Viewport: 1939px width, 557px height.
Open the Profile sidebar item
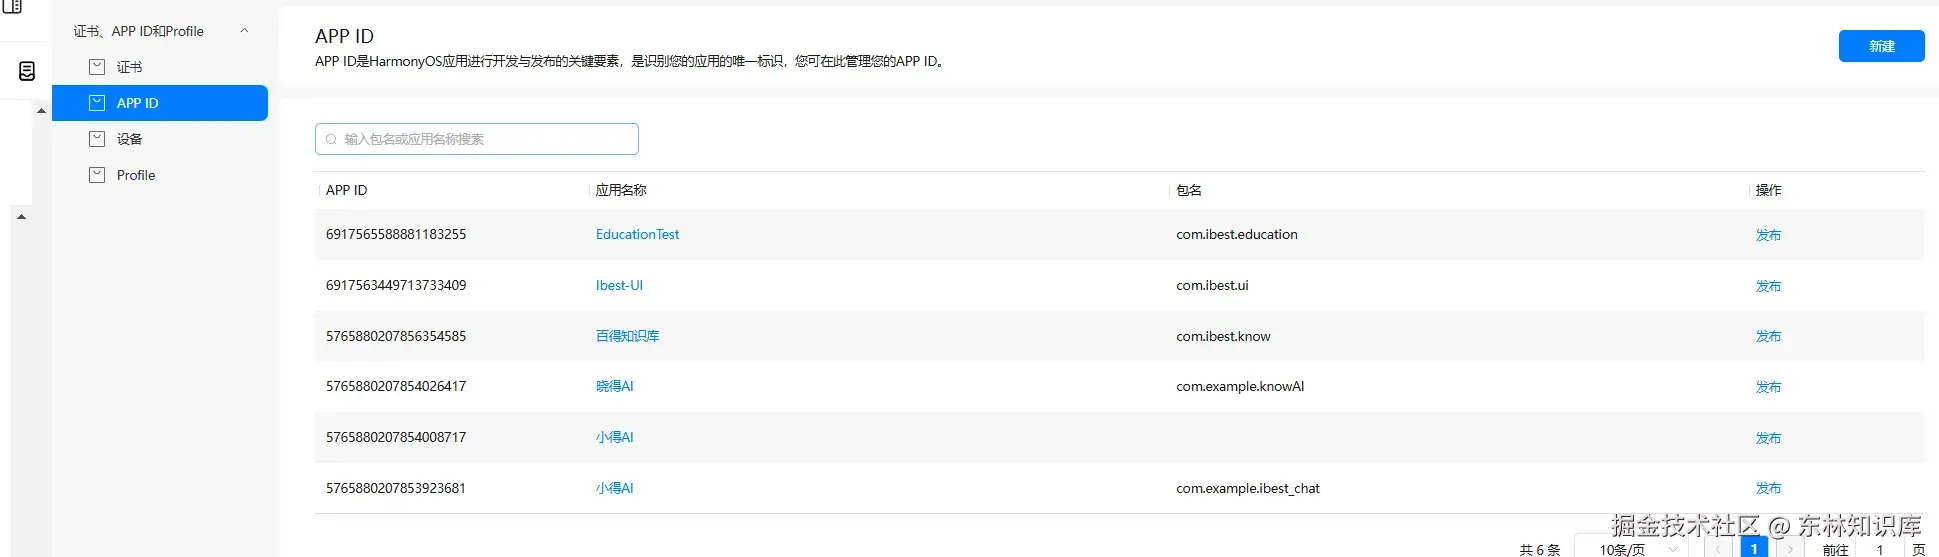click(160, 175)
